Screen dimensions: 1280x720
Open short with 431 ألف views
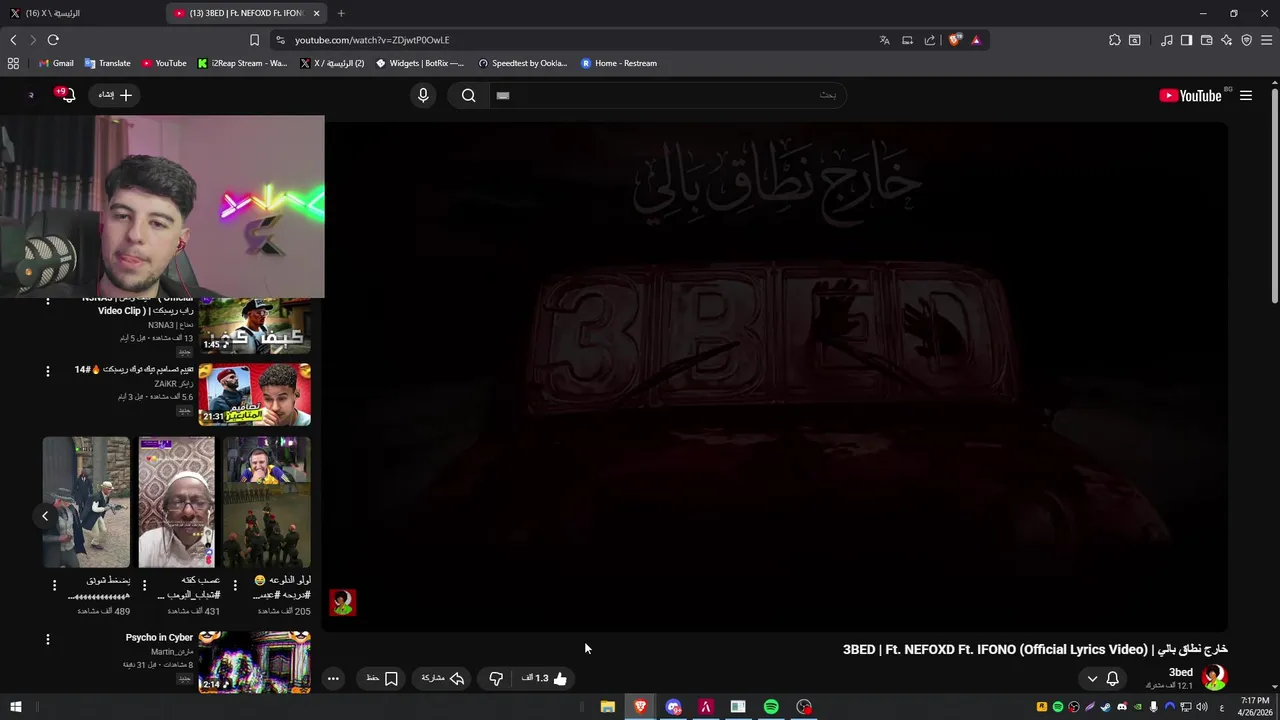[x=176, y=502]
